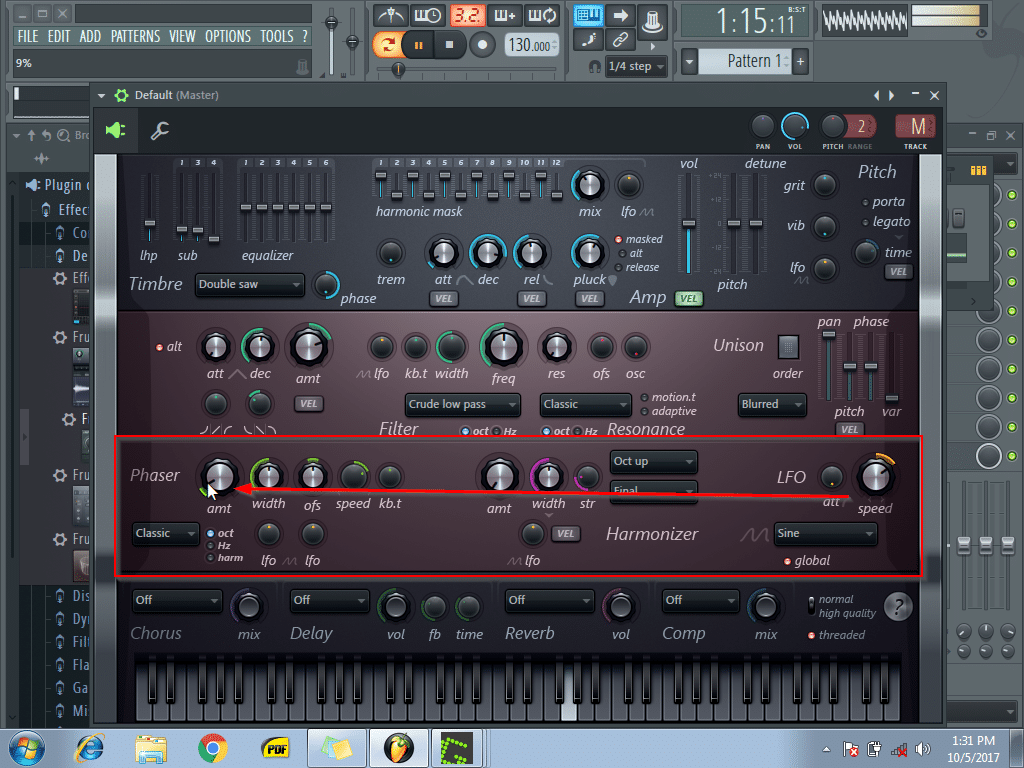Image resolution: width=1024 pixels, height=768 pixels.
Task: Open the VIEW menu
Action: (x=182, y=37)
